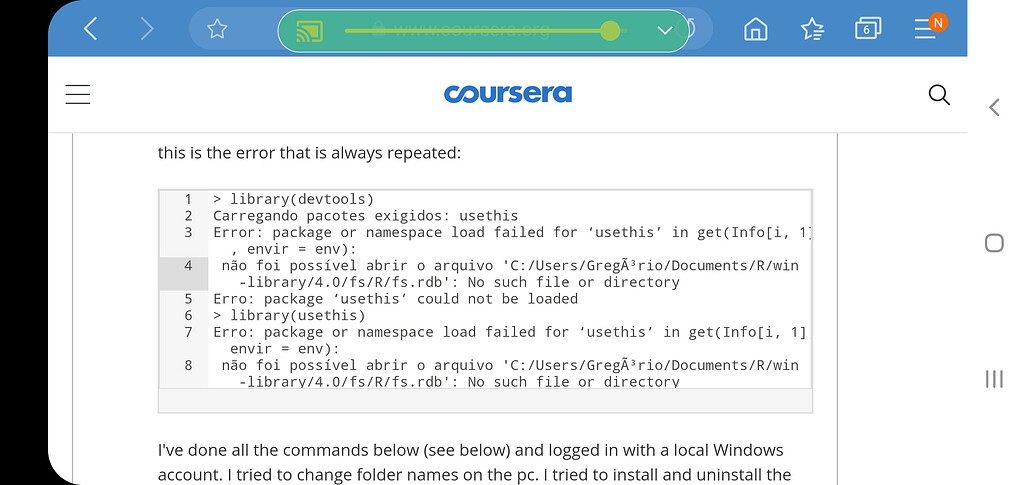
Task: Go back with the browser back arrow
Action: [91, 30]
